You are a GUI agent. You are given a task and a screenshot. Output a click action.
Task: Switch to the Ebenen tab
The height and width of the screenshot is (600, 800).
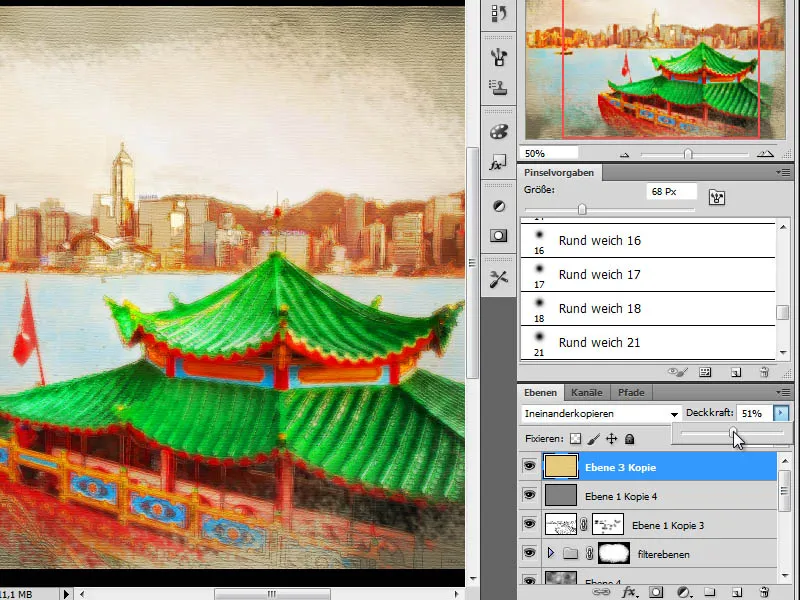pyautogui.click(x=540, y=392)
